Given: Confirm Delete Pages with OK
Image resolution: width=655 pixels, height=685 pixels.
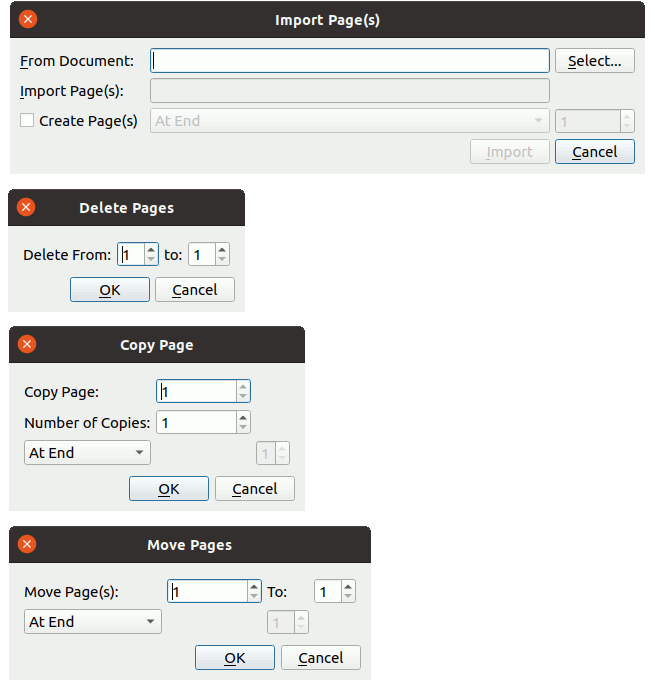Looking at the screenshot, I should coord(110,290).
